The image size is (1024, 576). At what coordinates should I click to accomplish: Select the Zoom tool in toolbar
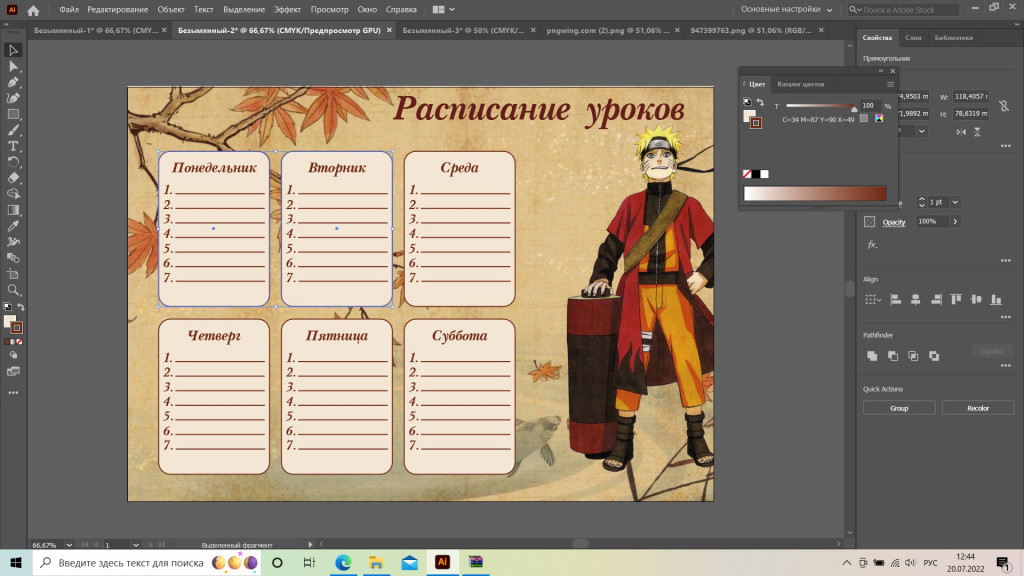pos(13,290)
